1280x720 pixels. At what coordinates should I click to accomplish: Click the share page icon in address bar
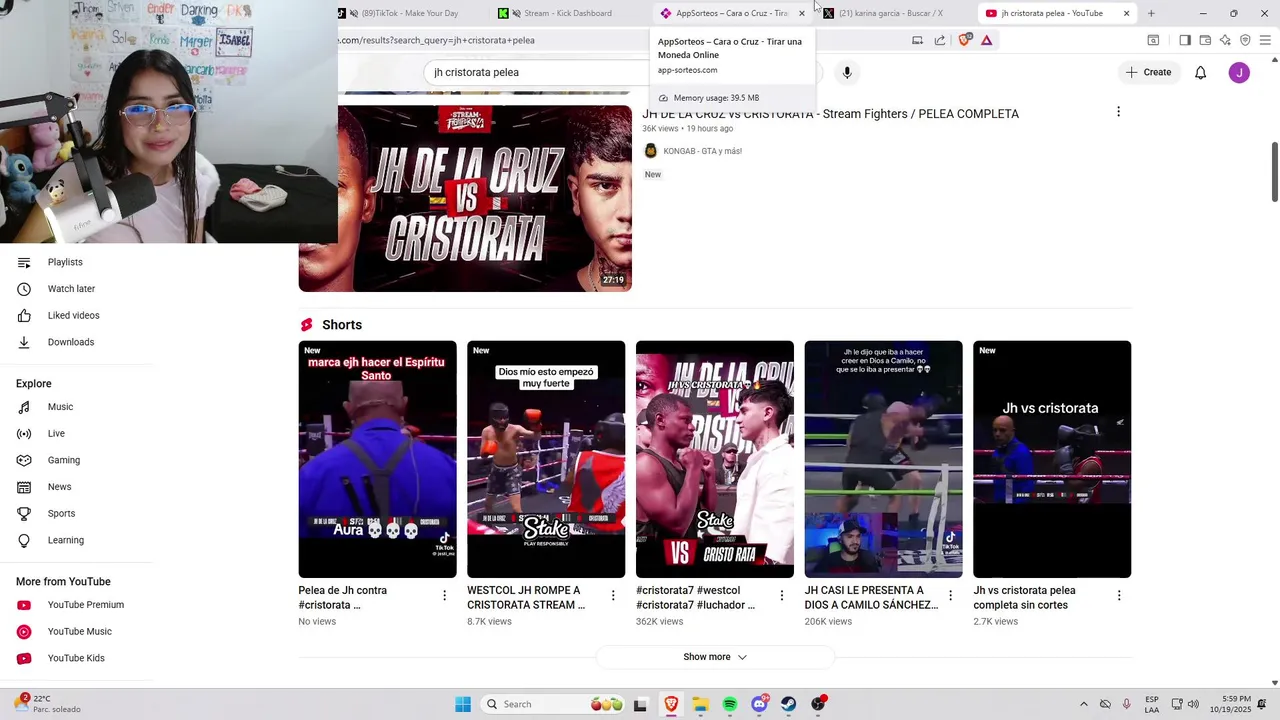click(x=940, y=40)
